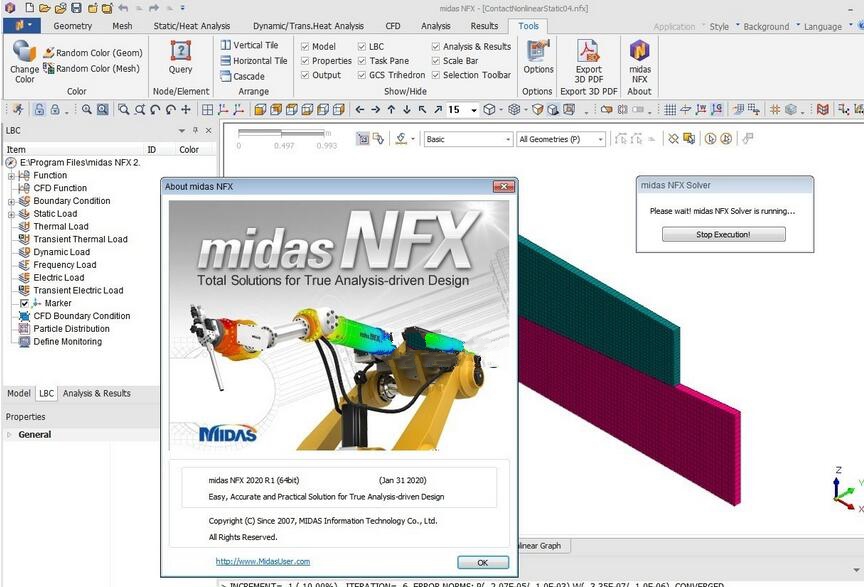Toggle the Properties pane checkbox
The height and width of the screenshot is (587, 864).
pyautogui.click(x=305, y=61)
